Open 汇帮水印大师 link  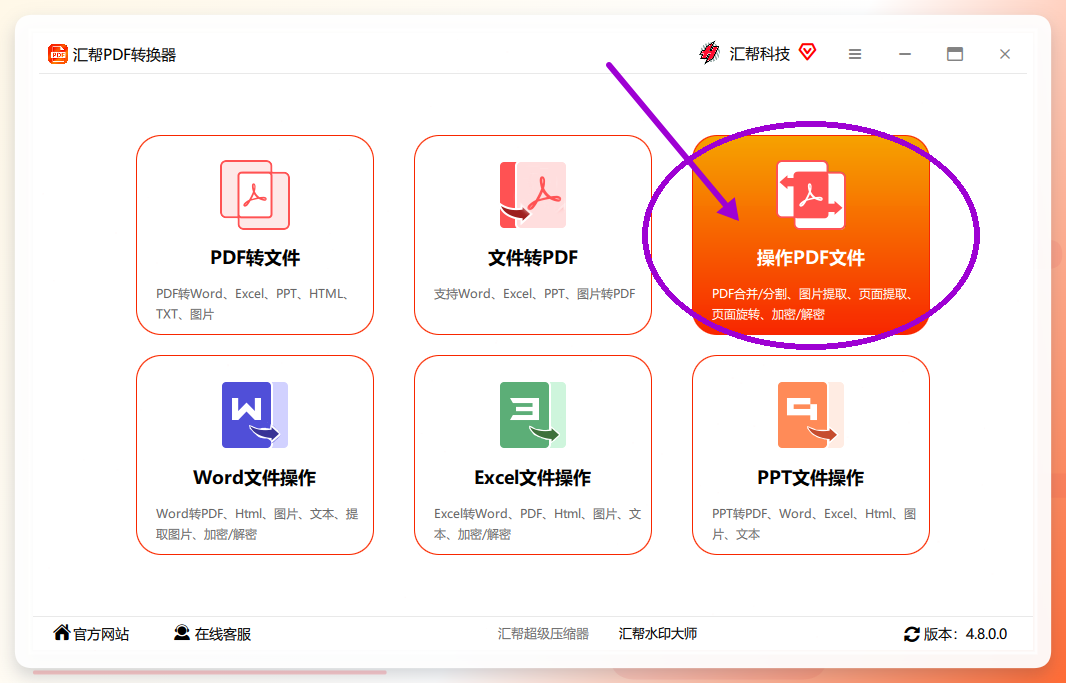coord(658,634)
